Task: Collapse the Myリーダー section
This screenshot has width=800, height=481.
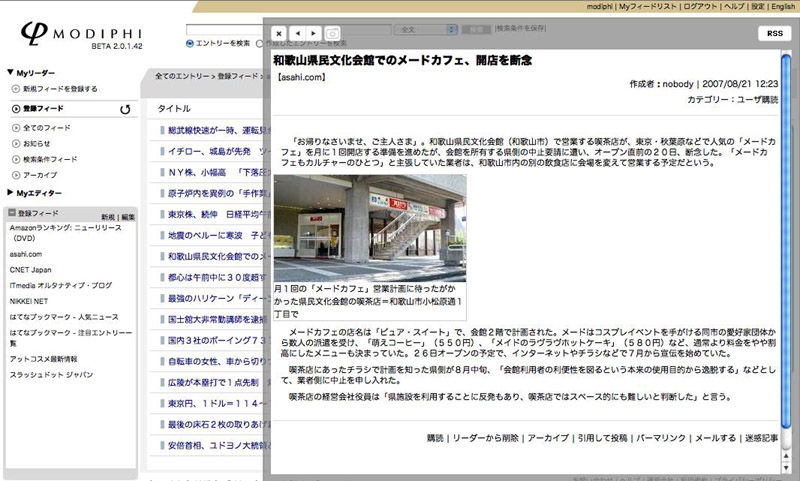Action: point(10,72)
